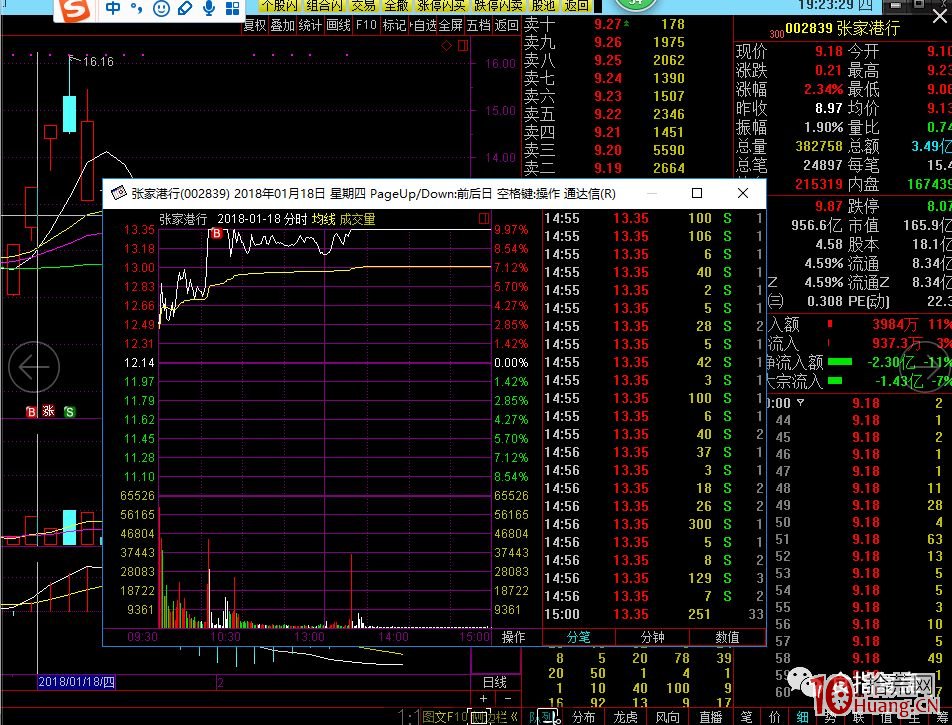Screen dimensions: 952x725
Task: Click 复权 in the chart toolbar
Action: (x=254, y=26)
